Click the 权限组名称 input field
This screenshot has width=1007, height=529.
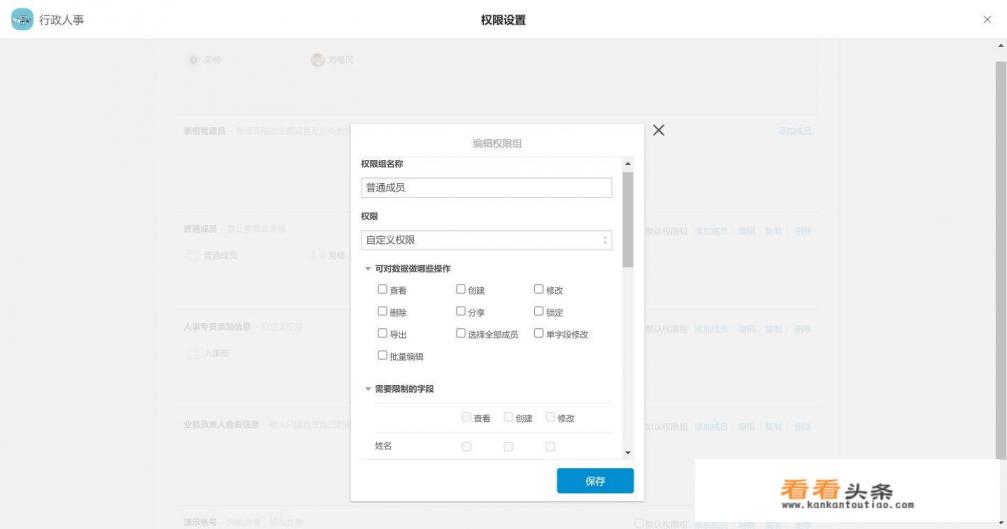[x=486, y=187]
